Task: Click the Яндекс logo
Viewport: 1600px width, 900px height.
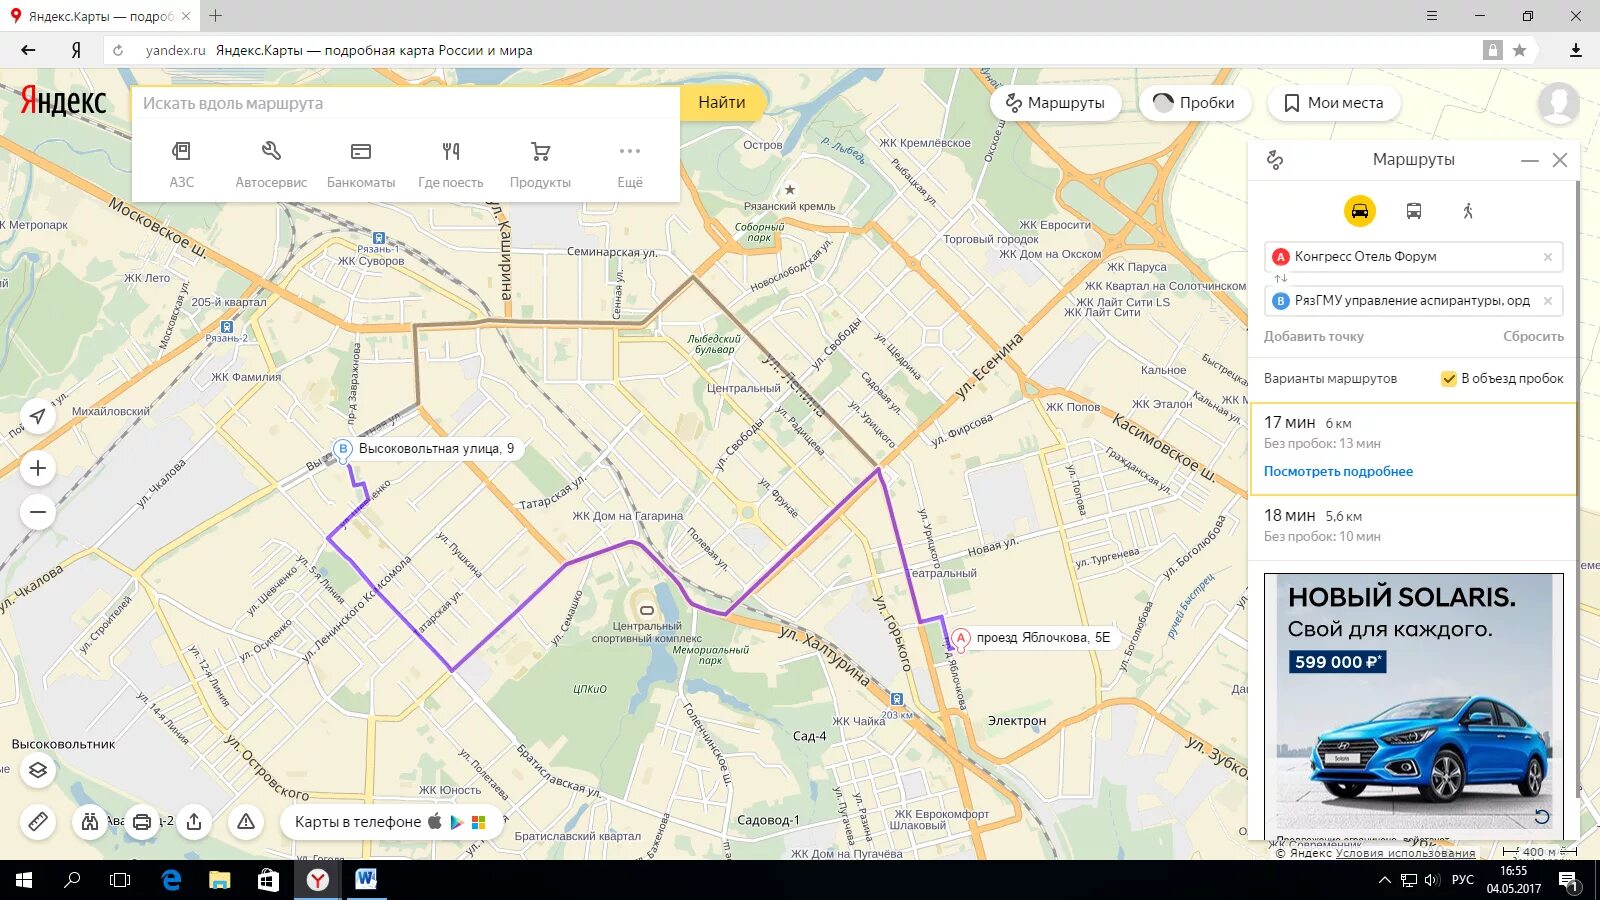Action: click(63, 101)
